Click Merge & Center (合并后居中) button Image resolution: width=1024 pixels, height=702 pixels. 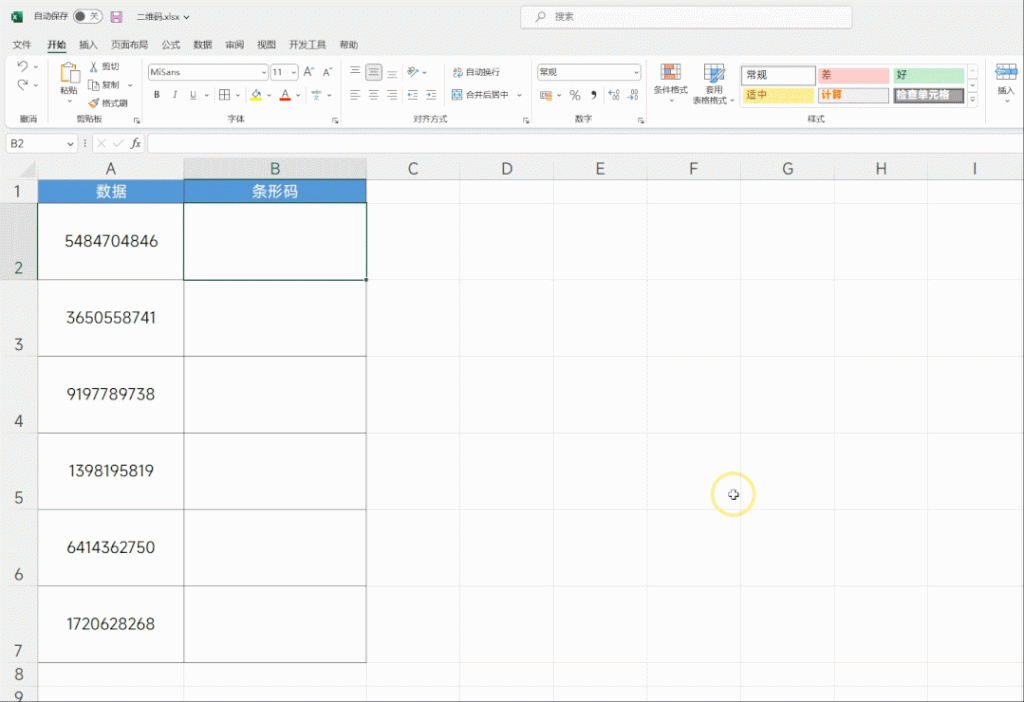(x=481, y=95)
